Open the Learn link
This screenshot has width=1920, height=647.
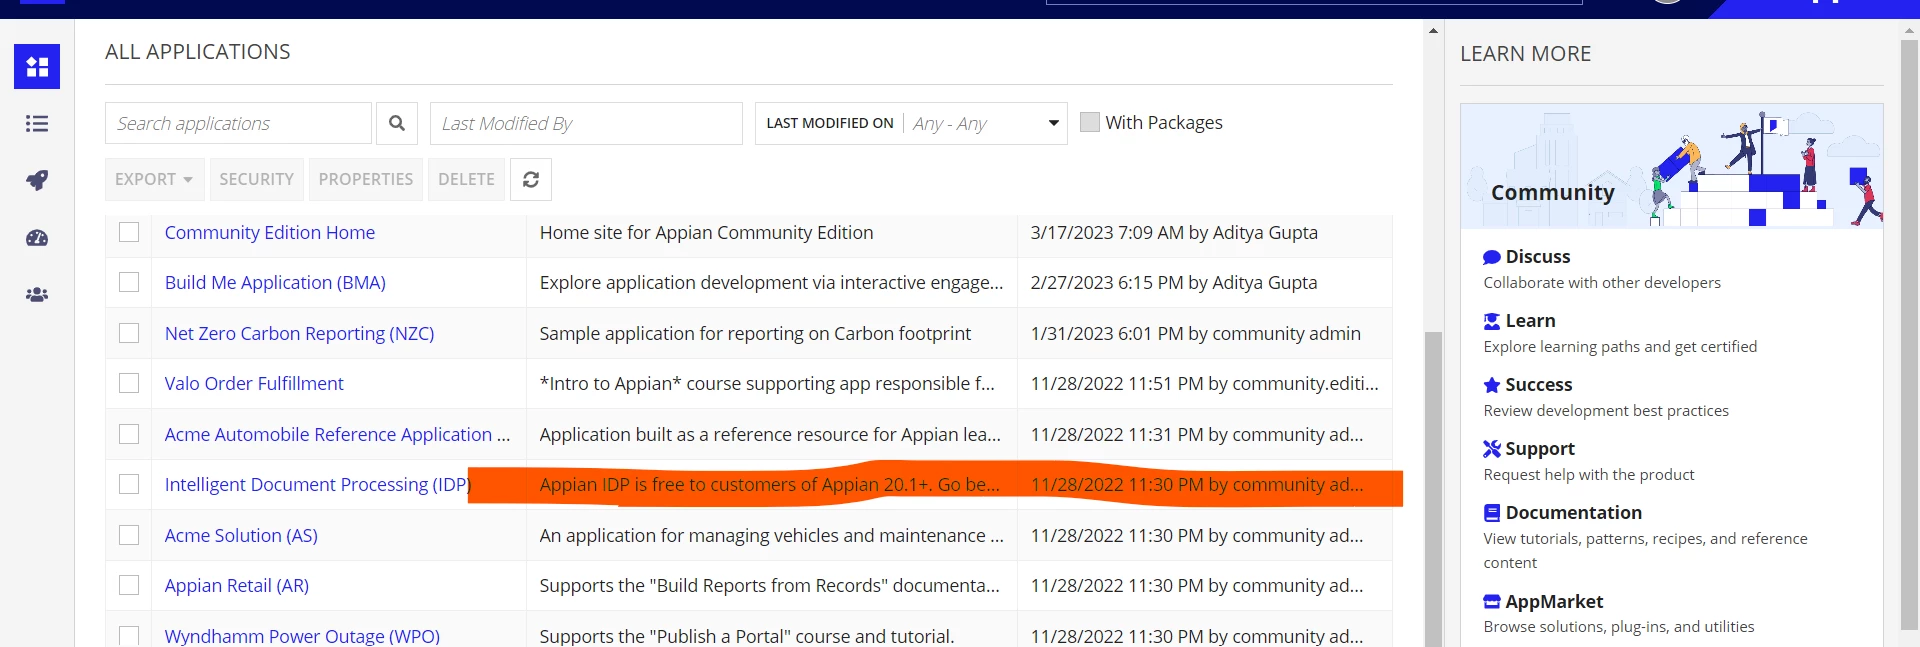pyautogui.click(x=1530, y=321)
